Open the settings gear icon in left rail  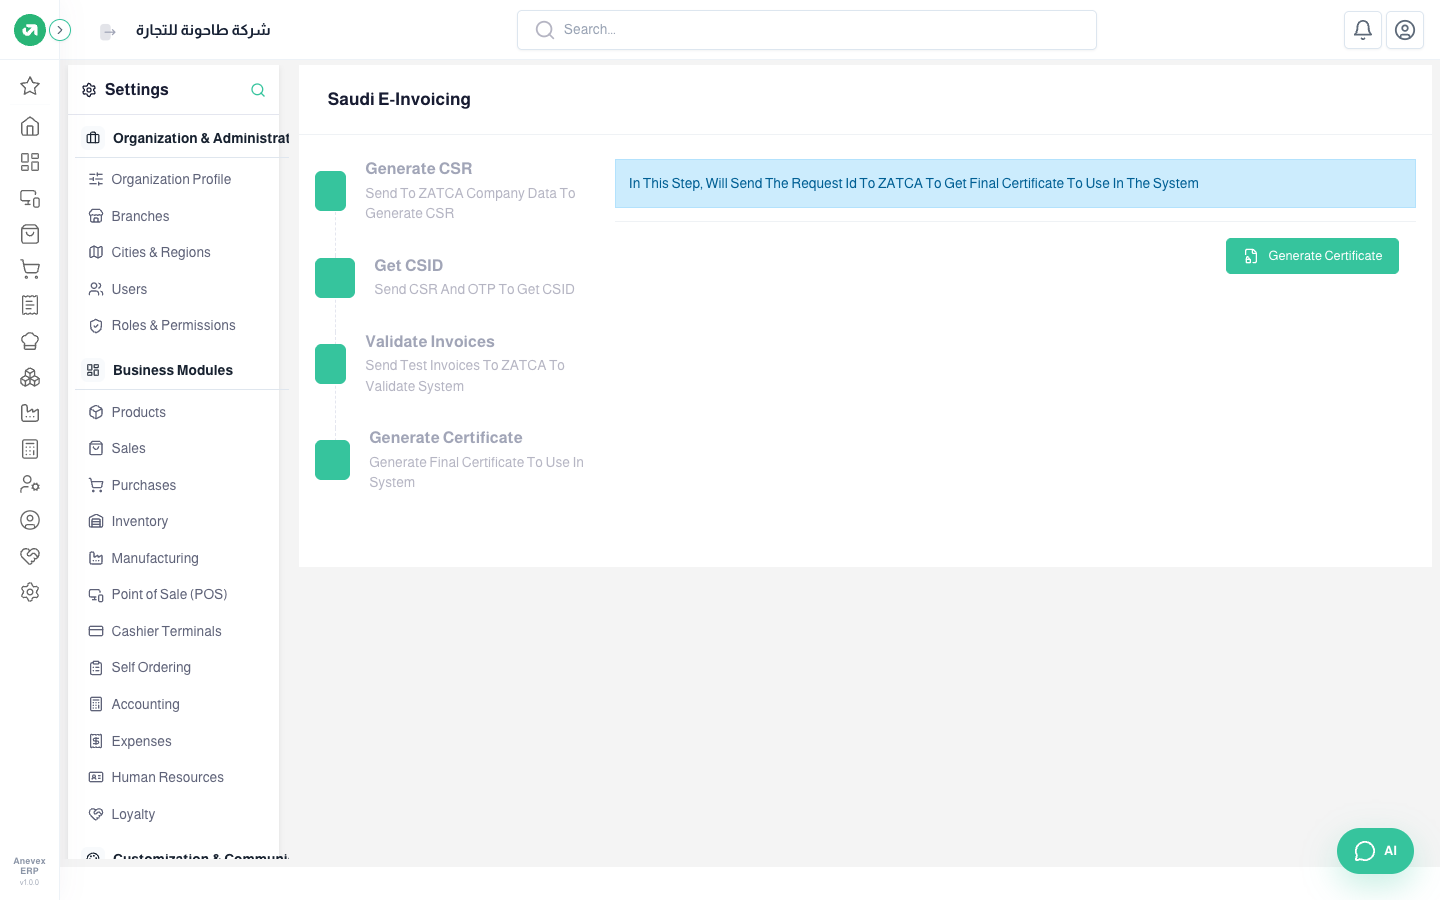pyautogui.click(x=30, y=592)
